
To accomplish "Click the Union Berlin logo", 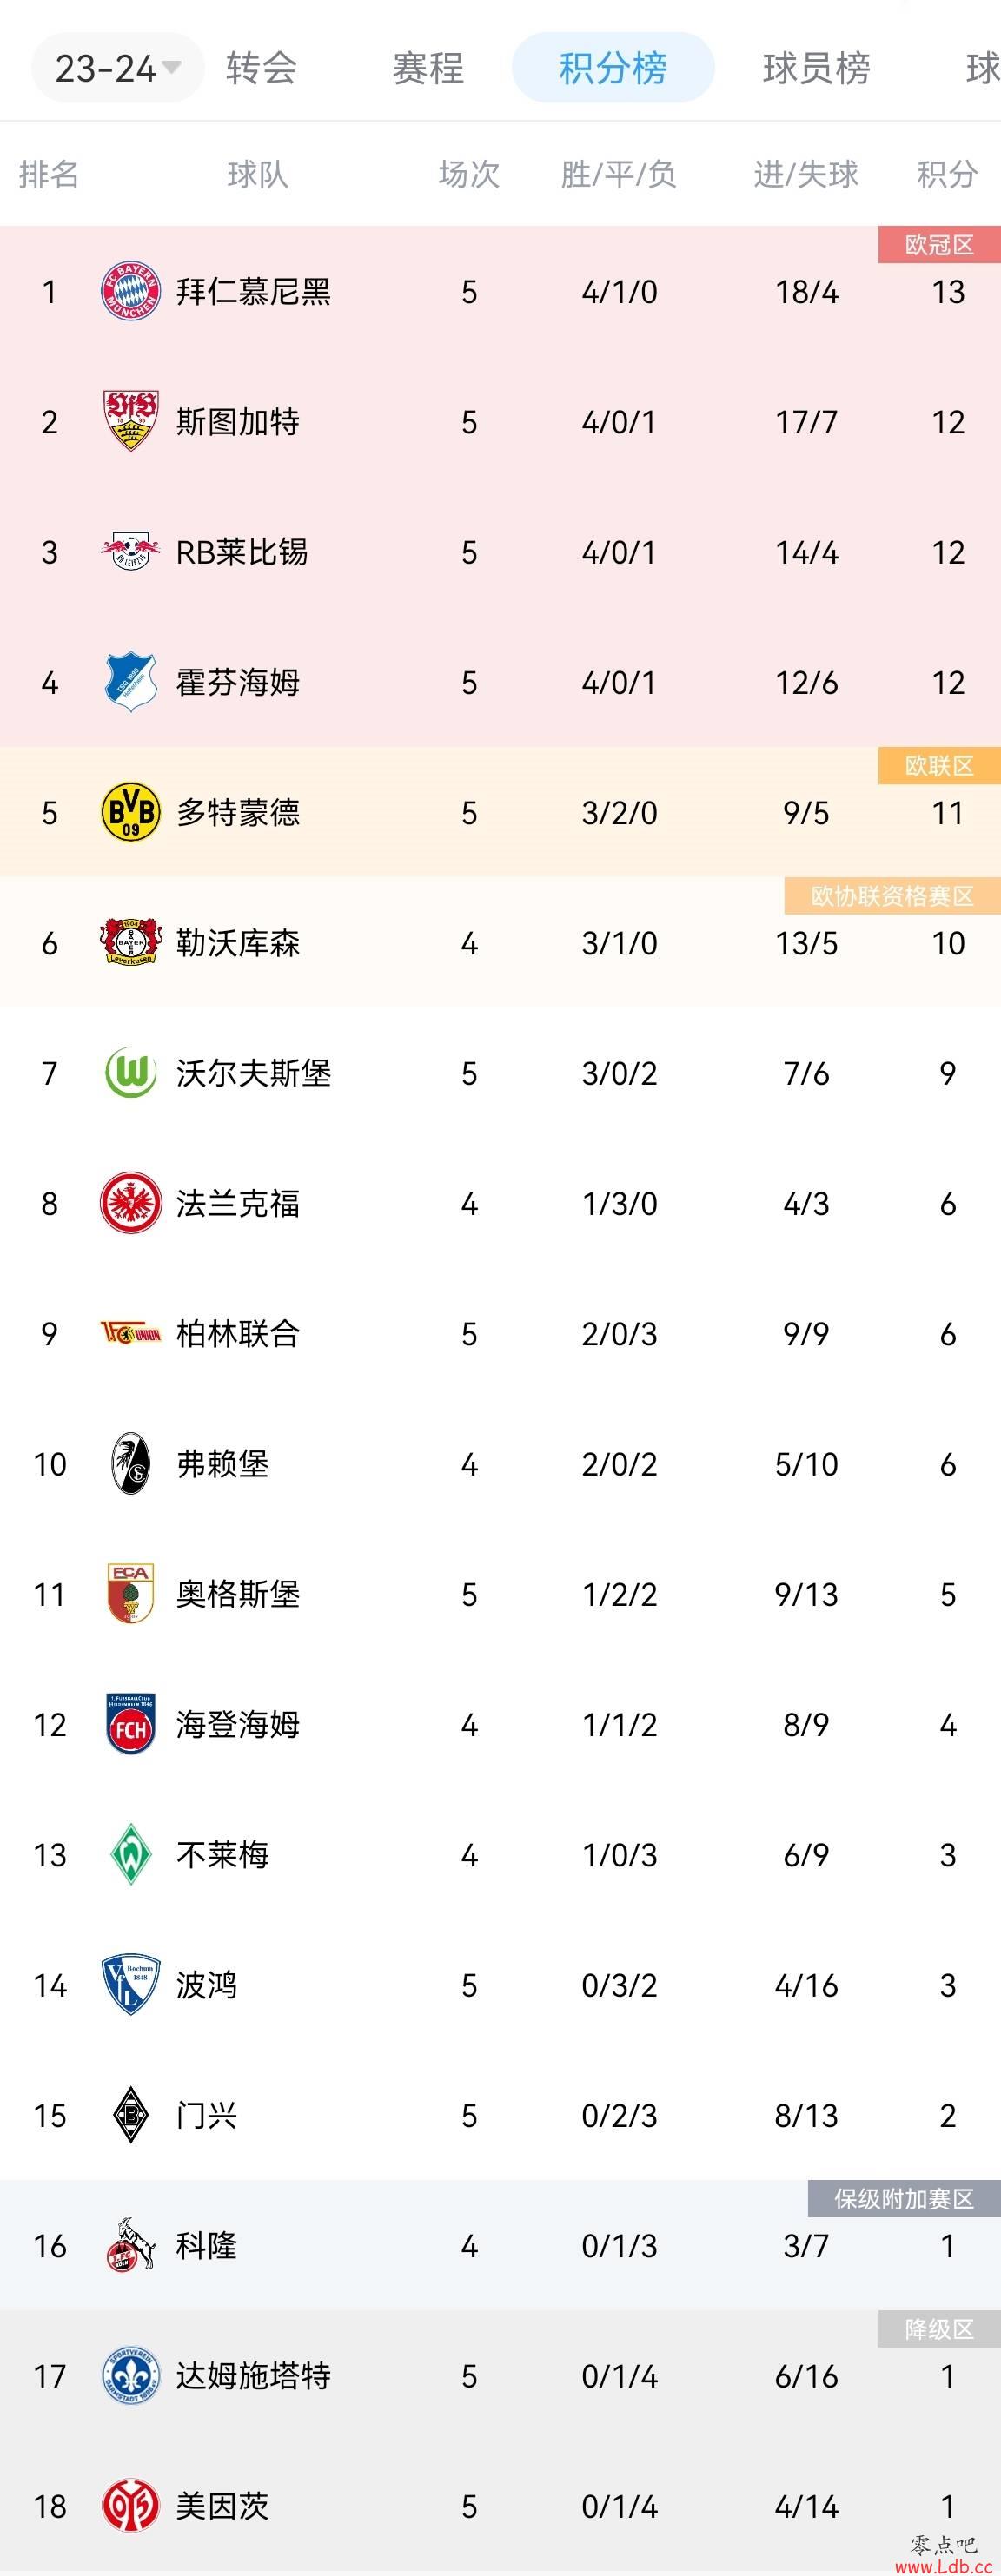I will [131, 1333].
